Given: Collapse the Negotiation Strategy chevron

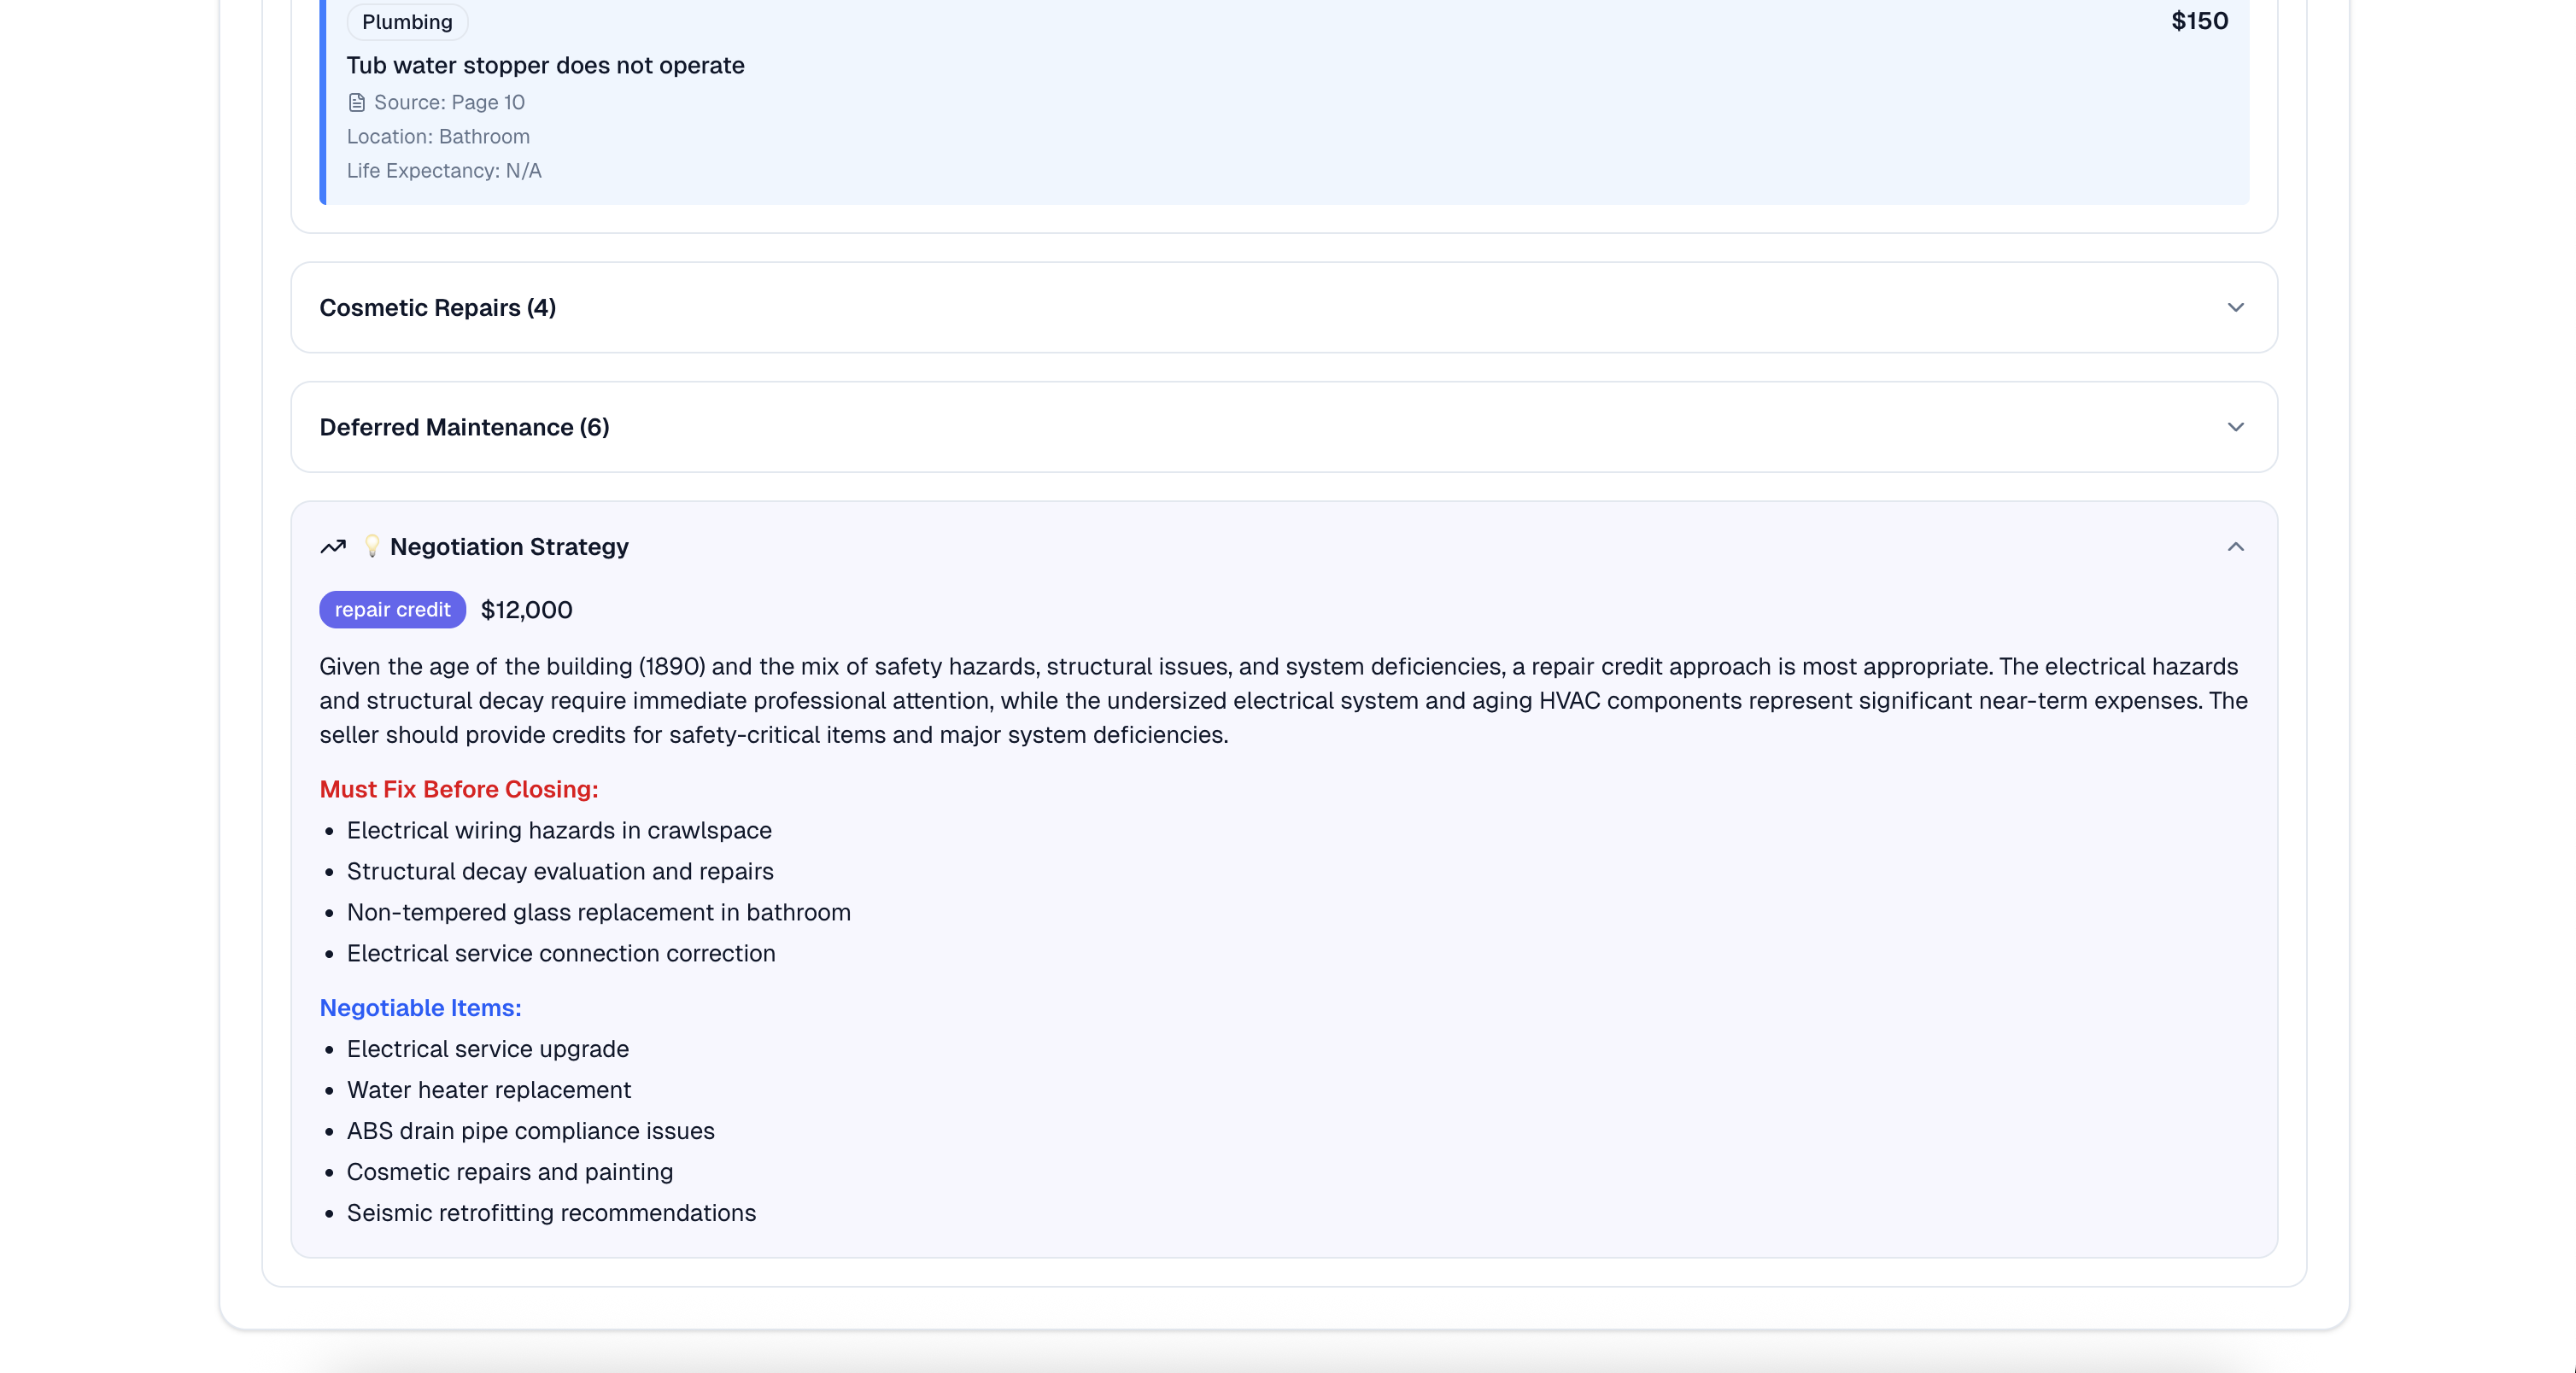Looking at the screenshot, I should (x=2235, y=546).
